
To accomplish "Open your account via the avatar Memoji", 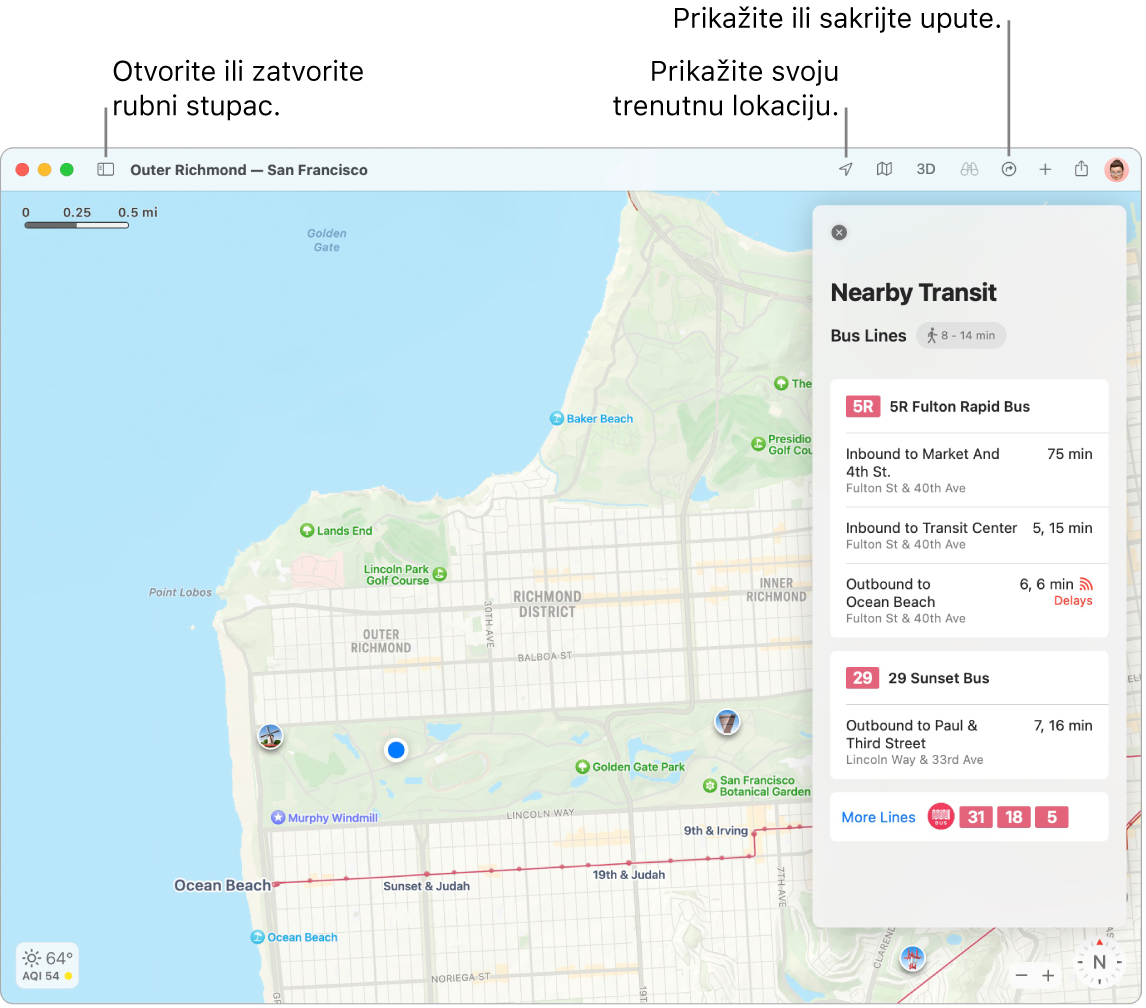I will [1115, 169].
